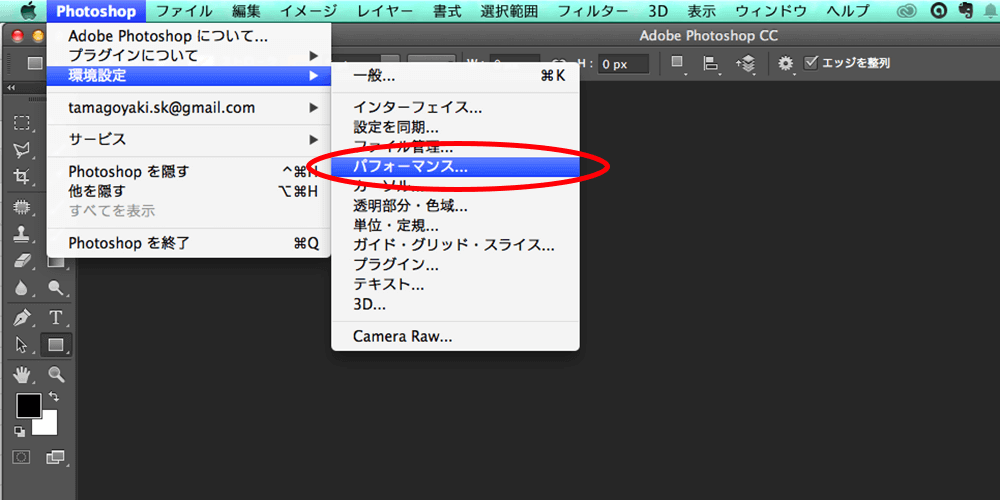Screen dimensions: 1000x500
Task: Select the Blur tool droplet icon
Action: 22,288
